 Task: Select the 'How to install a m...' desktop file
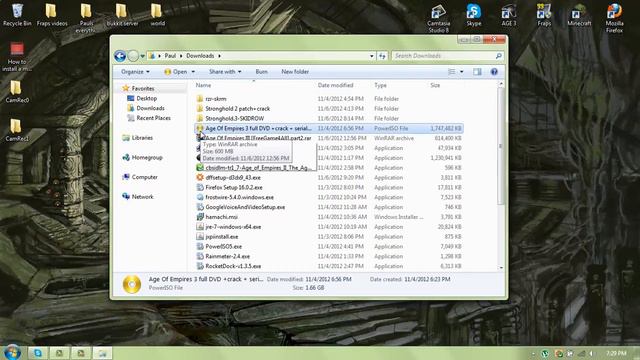tap(17, 57)
